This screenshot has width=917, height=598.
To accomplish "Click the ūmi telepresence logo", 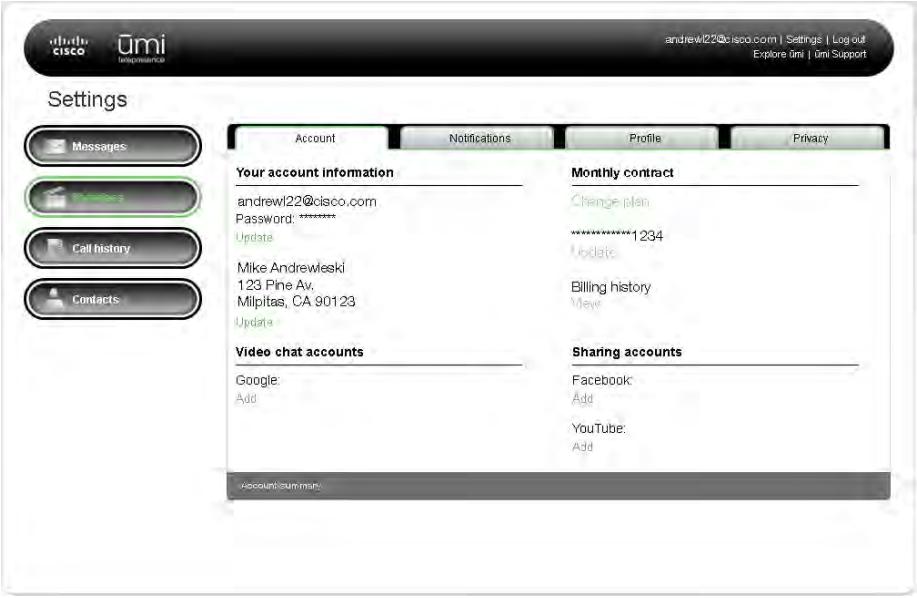I will (x=142, y=48).
